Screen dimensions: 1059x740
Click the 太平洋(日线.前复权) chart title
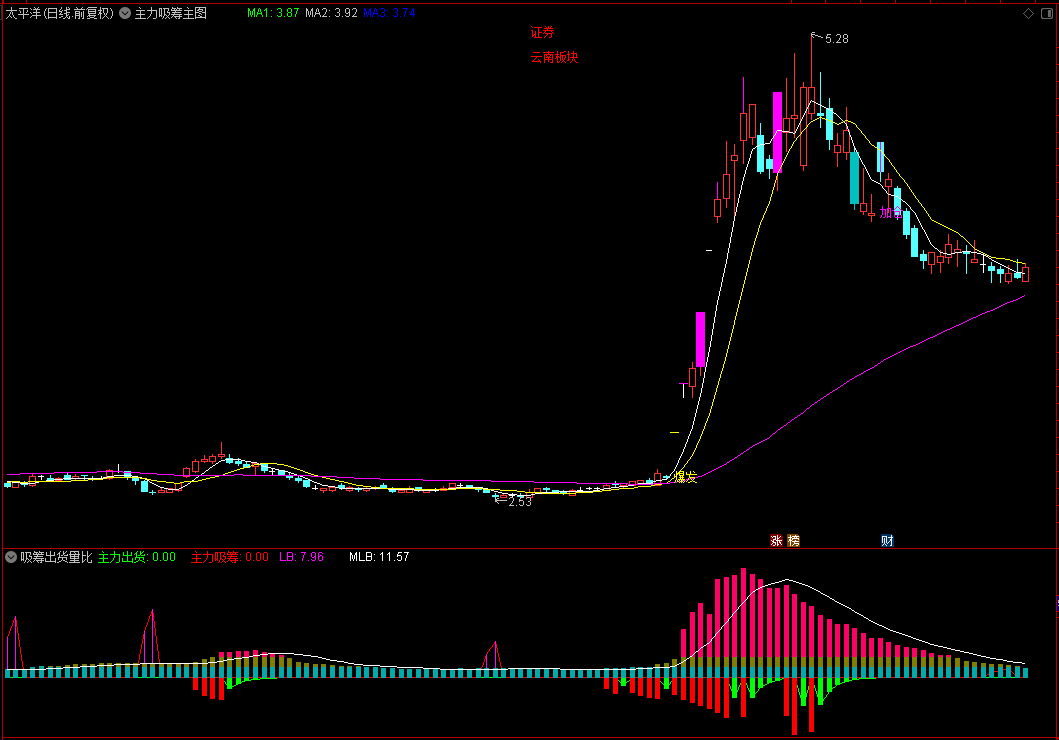click(59, 13)
